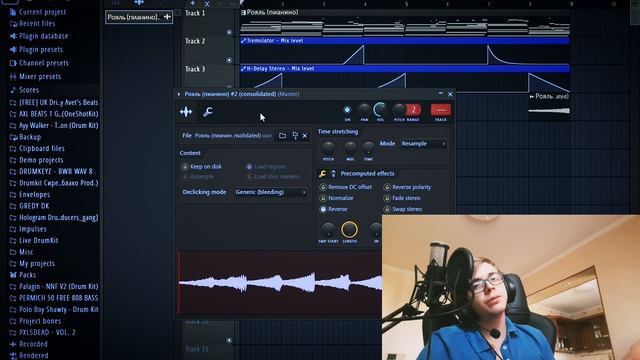Mute Track 1 with its dot
Image resolution: width=640 pixels, height=360 pixels.
pyautogui.click(x=229, y=32)
